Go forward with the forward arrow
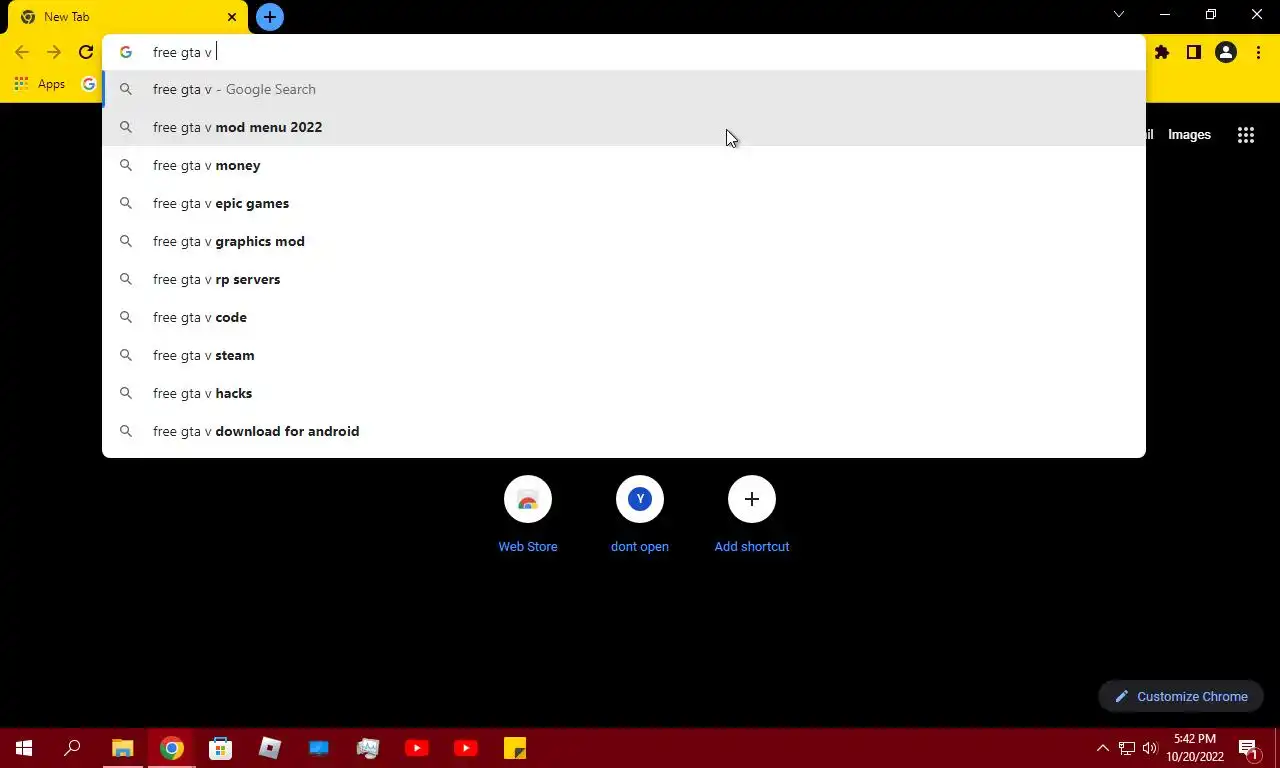 coord(54,52)
